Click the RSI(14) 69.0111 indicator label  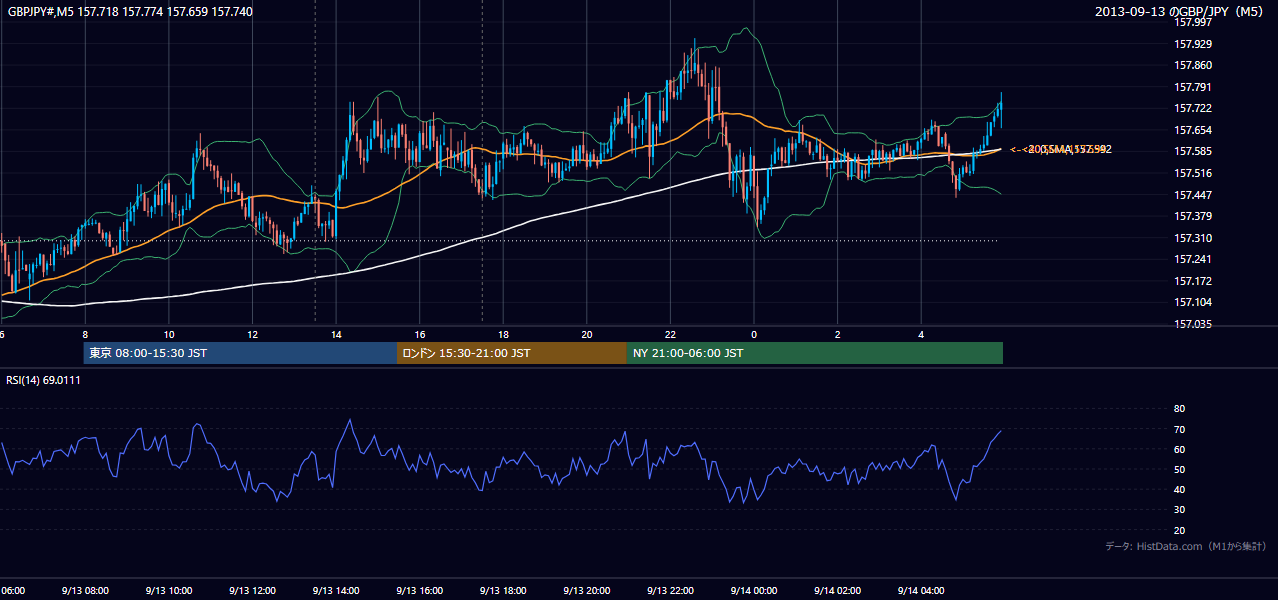[43, 380]
